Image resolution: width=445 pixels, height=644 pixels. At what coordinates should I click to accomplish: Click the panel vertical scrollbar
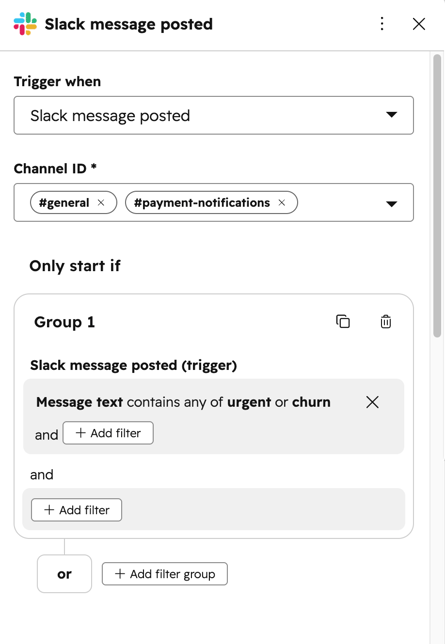click(x=437, y=196)
